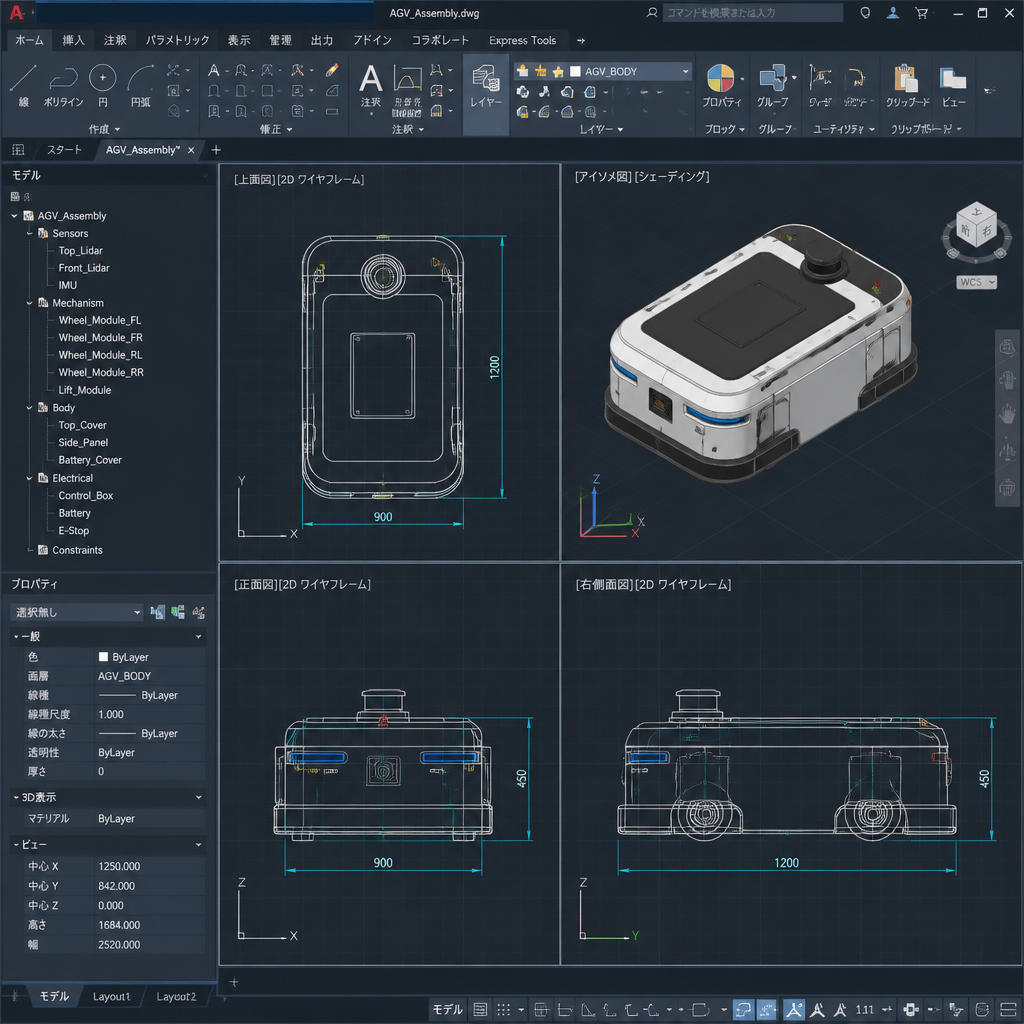1024x1024 pixels.
Task: Click the [上面図] viewport view label
Action: point(255,180)
